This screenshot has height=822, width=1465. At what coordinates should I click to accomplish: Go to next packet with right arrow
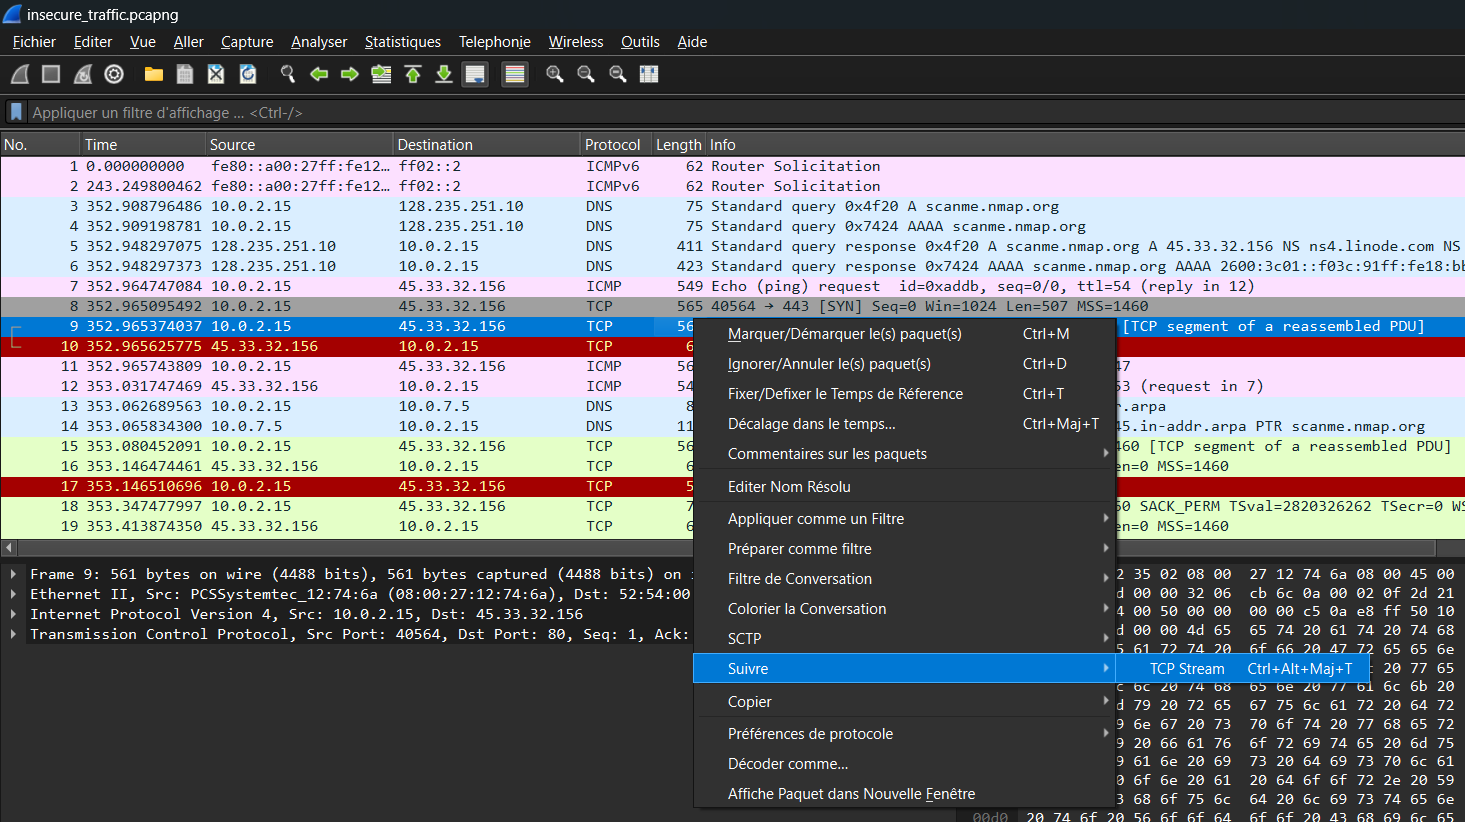click(350, 74)
